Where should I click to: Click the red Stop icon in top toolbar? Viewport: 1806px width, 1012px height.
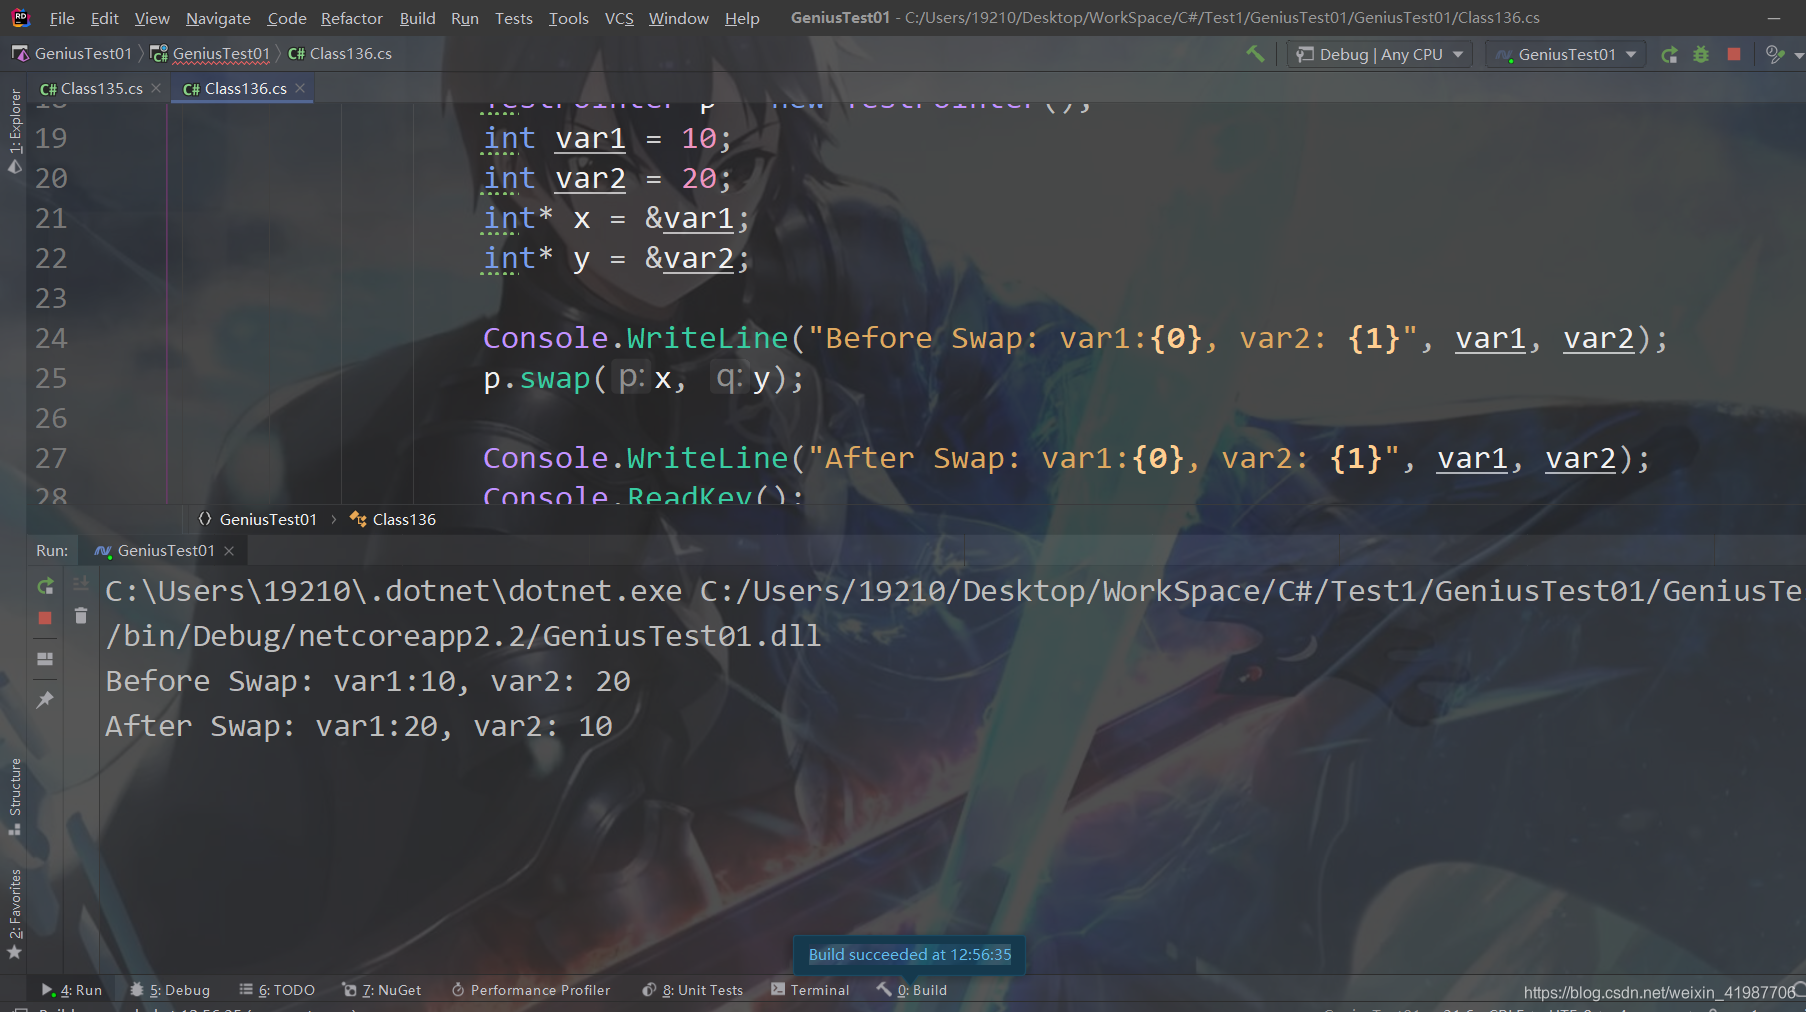click(1734, 54)
